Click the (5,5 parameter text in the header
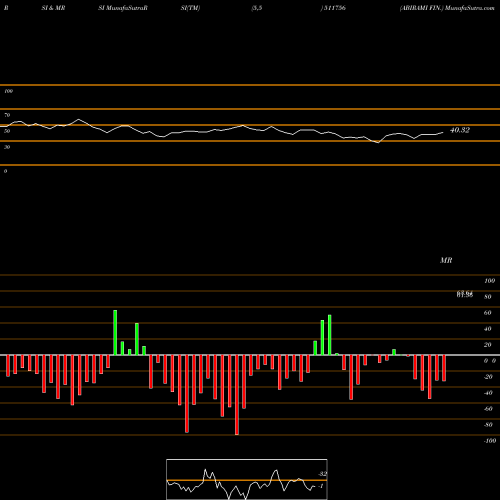 (257, 8)
